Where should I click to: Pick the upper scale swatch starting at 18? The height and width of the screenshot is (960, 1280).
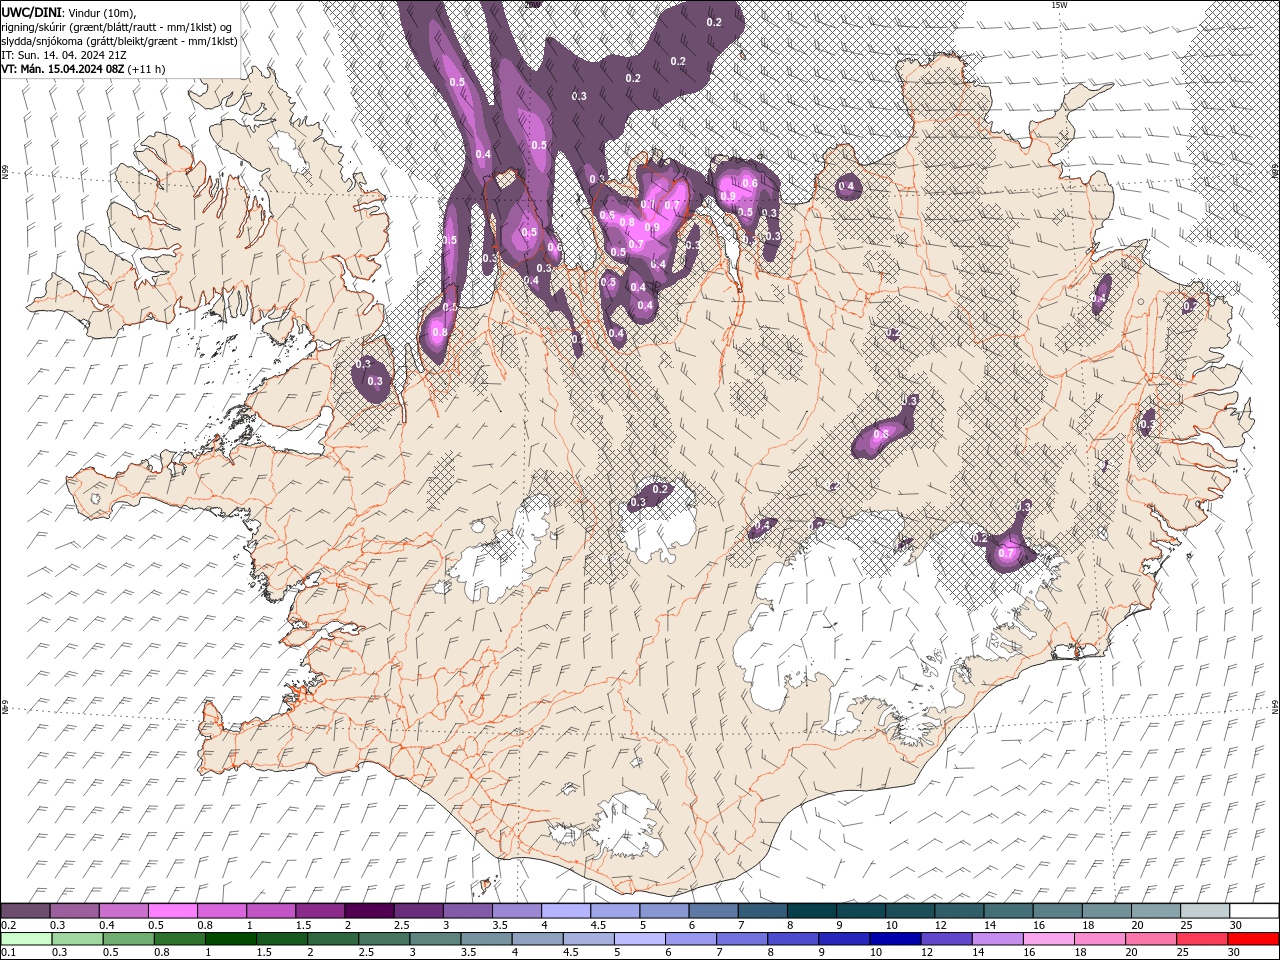[x=1107, y=911]
